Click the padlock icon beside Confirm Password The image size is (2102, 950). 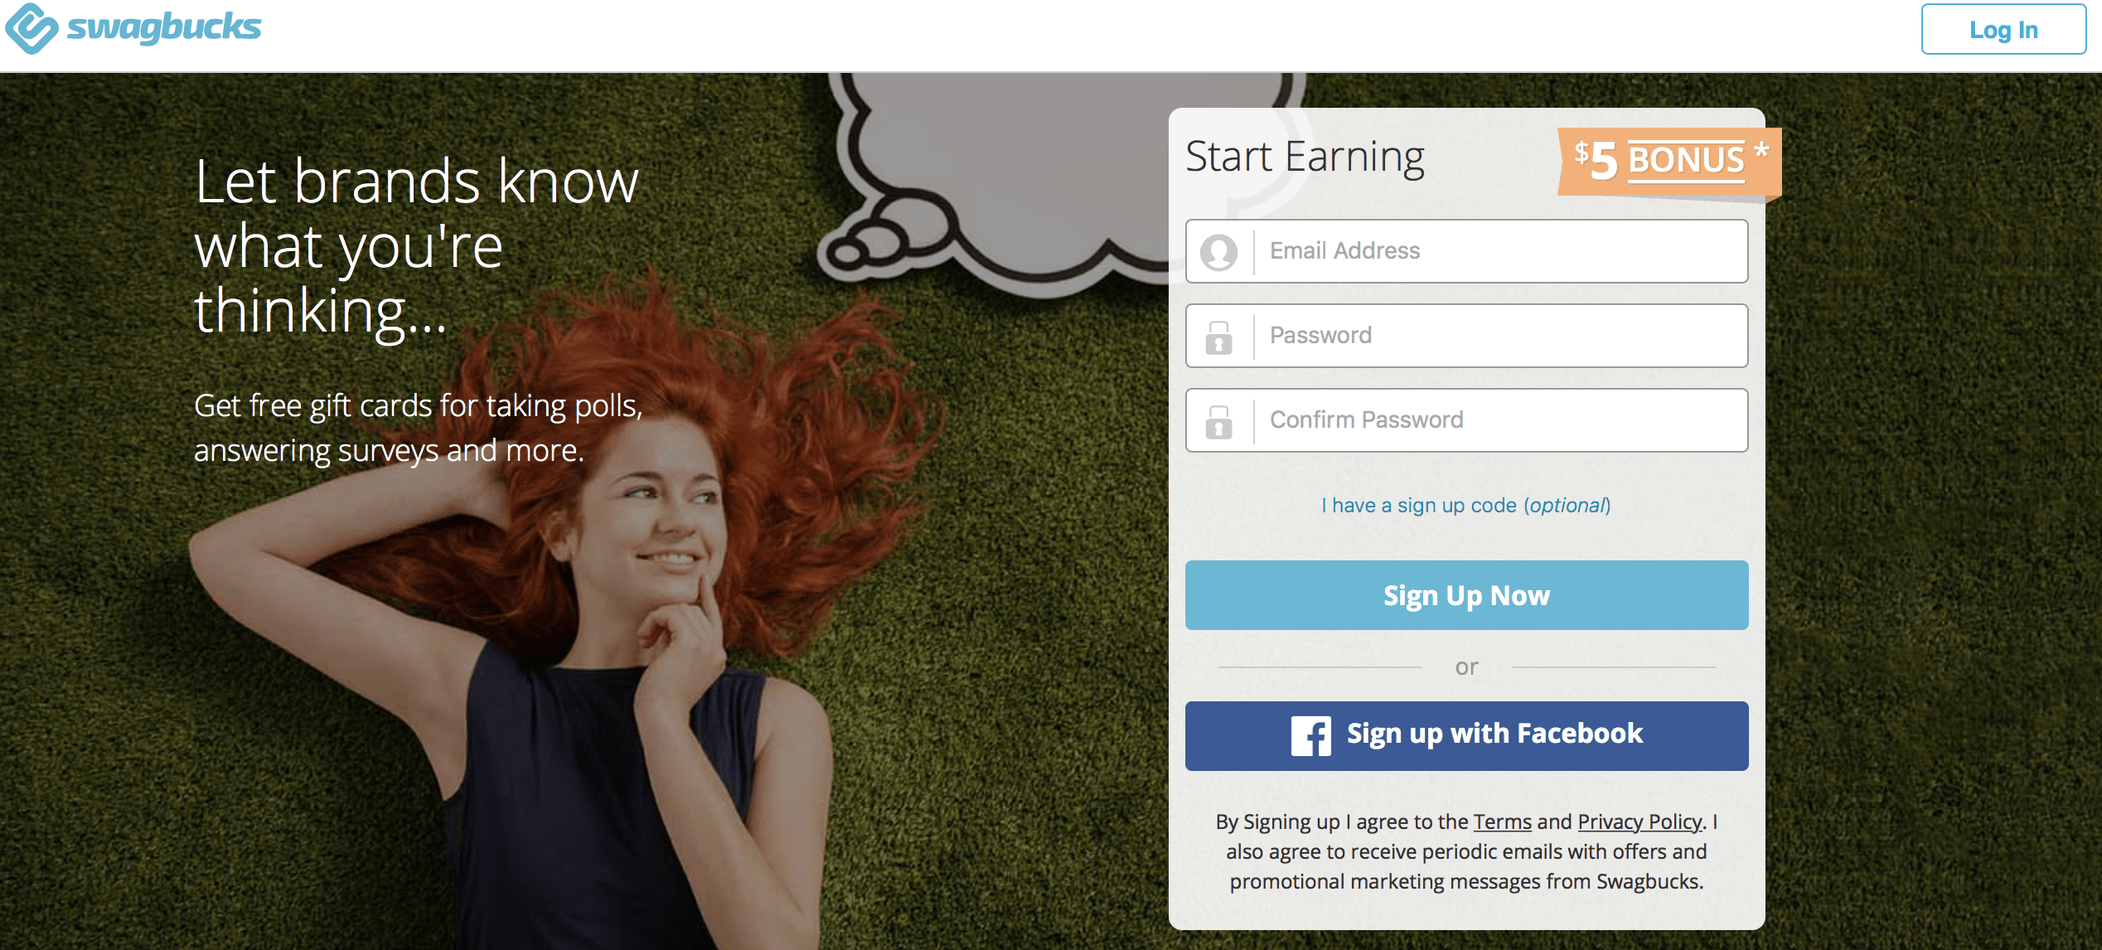tap(1219, 421)
